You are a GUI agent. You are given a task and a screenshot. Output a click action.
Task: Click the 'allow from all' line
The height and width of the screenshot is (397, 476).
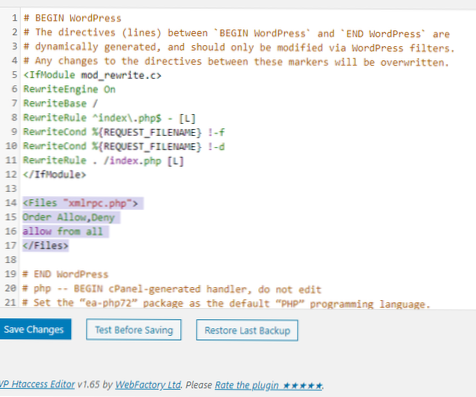click(63, 231)
